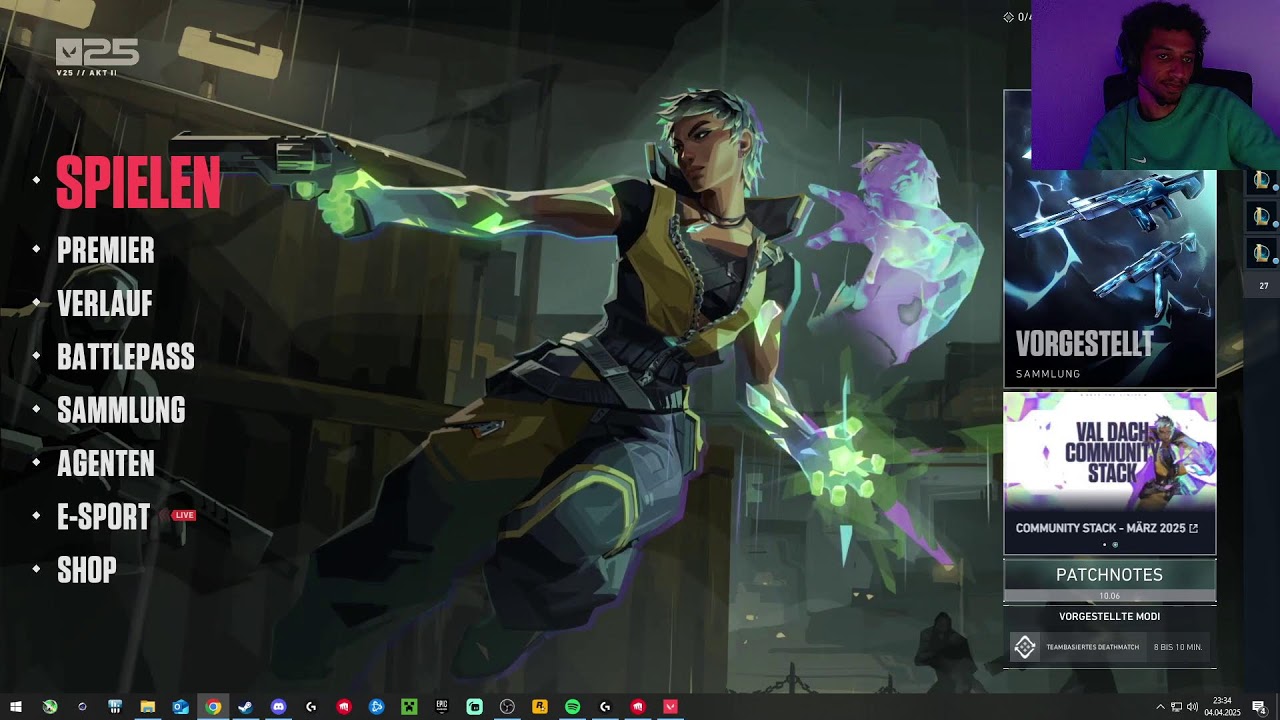1280x720 pixels.
Task: Open the clock showing 23:34
Action: tap(1222, 707)
